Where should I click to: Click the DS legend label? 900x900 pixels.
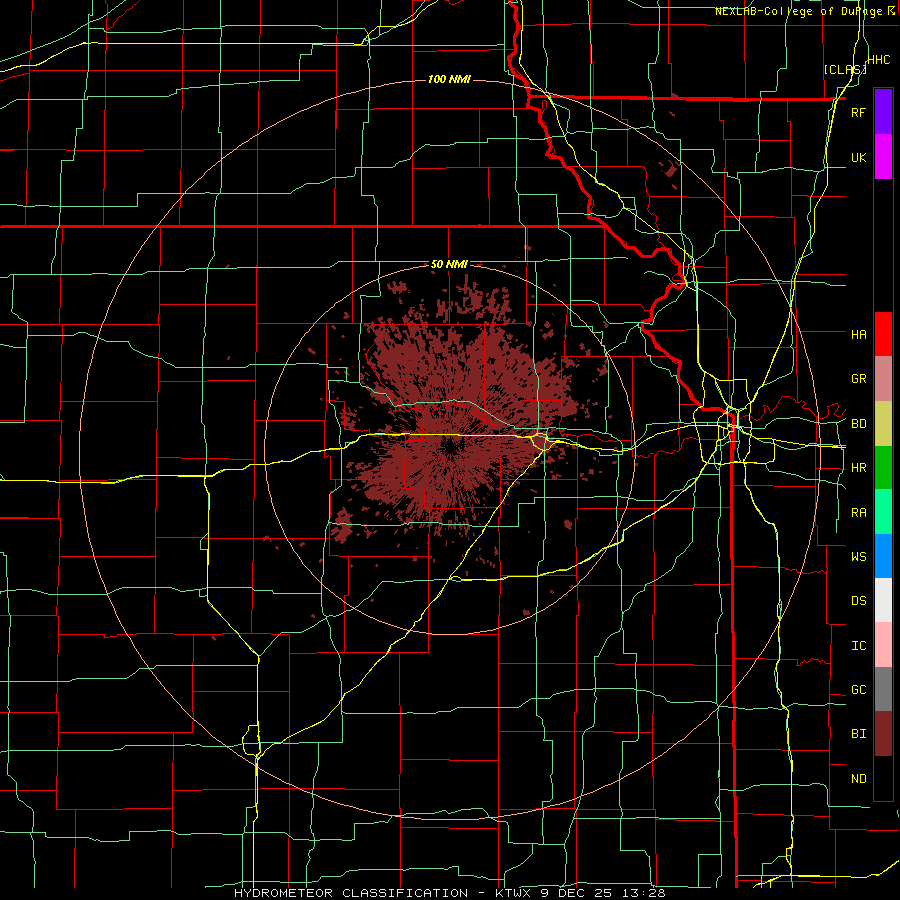[x=859, y=601]
